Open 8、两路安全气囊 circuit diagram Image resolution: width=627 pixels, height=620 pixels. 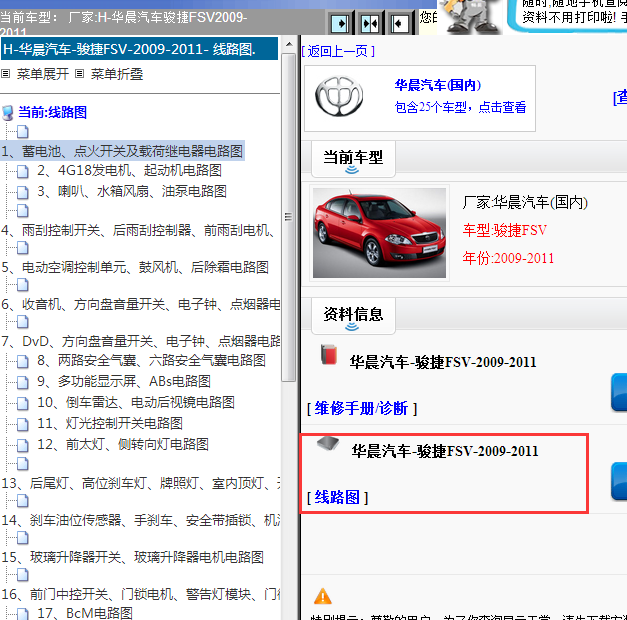click(152, 361)
